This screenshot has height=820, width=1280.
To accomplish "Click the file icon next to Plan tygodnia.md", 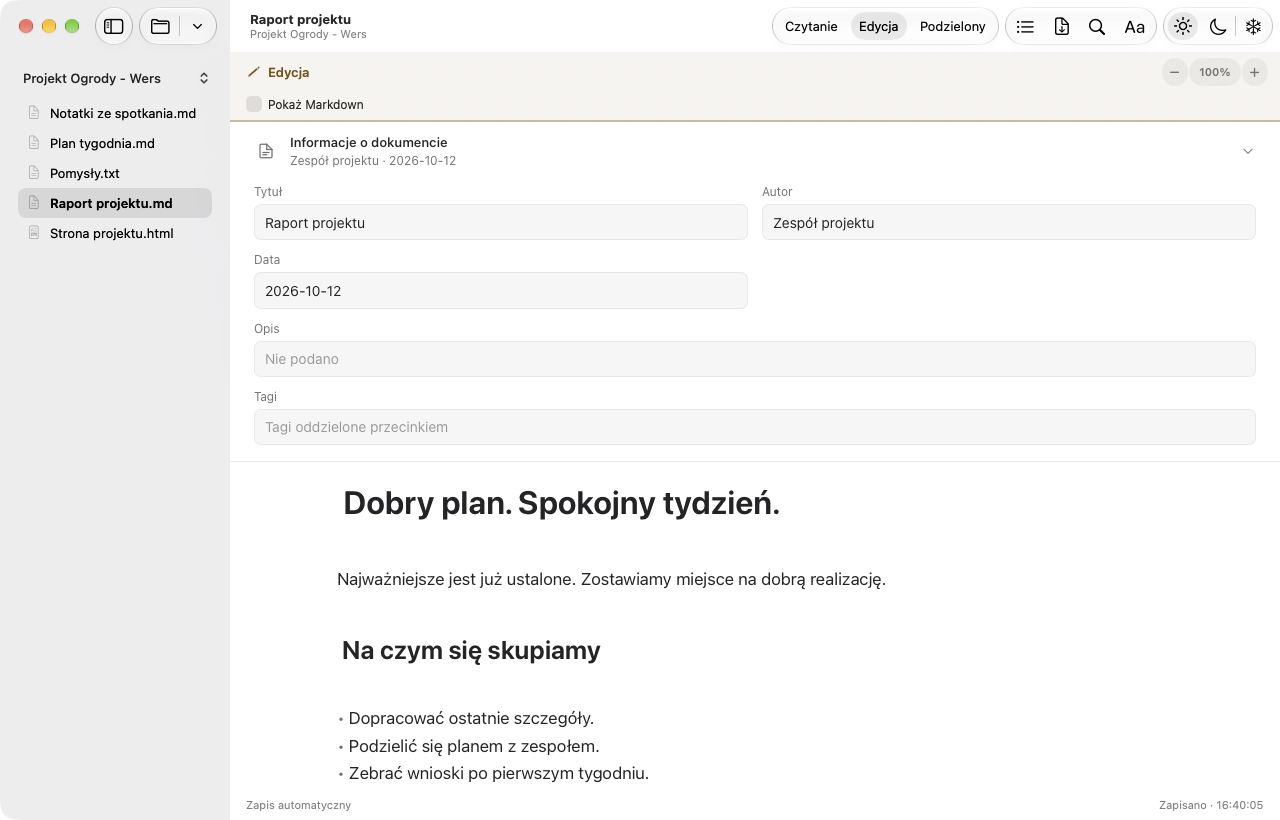I will pyautogui.click(x=34, y=143).
